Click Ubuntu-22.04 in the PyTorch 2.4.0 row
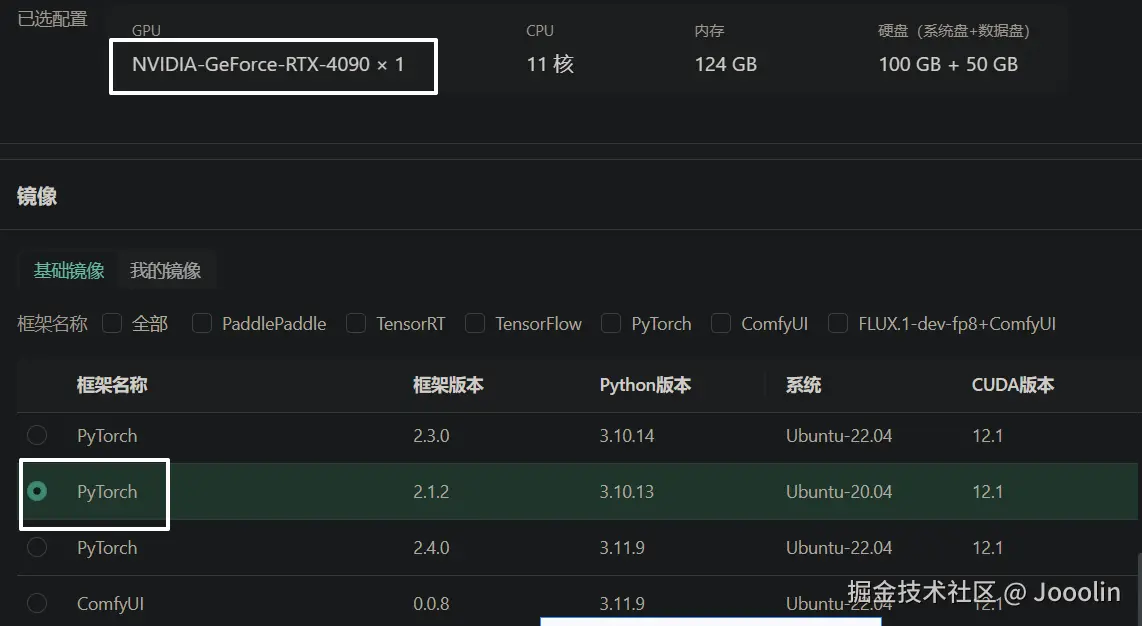This screenshot has height=626, width=1142. click(839, 548)
